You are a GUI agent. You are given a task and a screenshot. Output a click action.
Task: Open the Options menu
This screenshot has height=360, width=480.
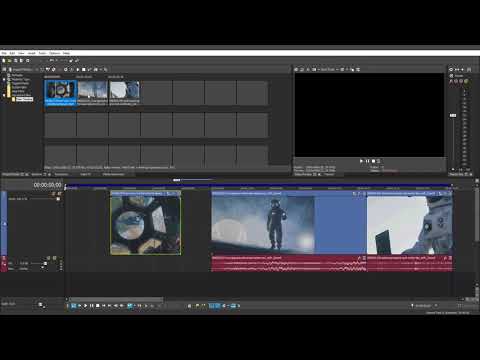(x=55, y=53)
